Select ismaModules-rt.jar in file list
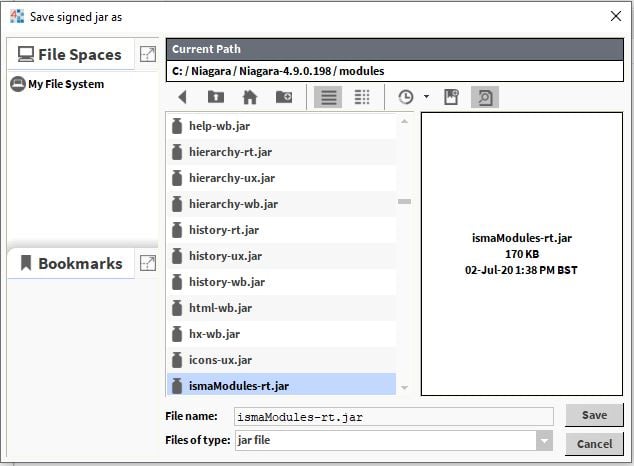Screen dimensions: 634x466 [x=281, y=386]
